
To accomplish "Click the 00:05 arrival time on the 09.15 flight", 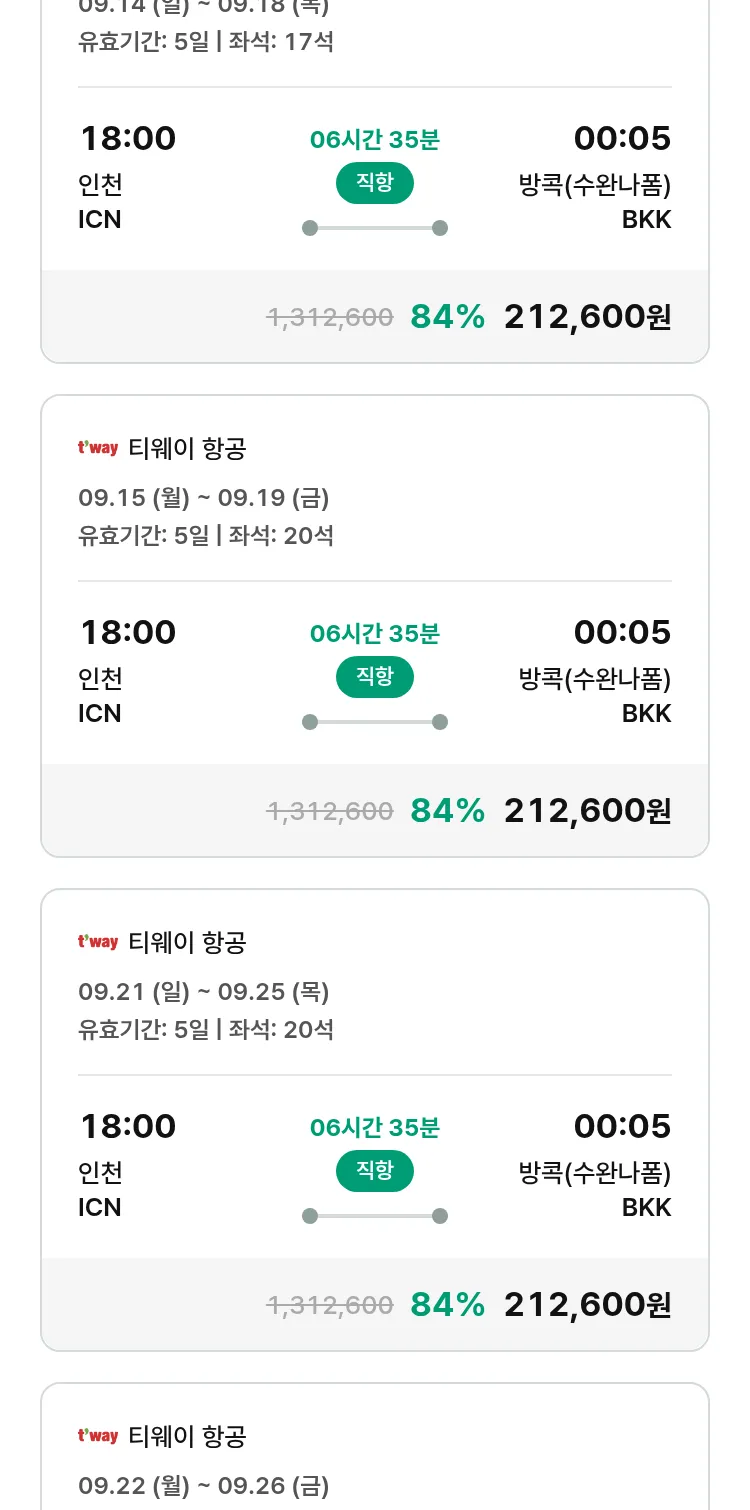I will click(x=622, y=633).
